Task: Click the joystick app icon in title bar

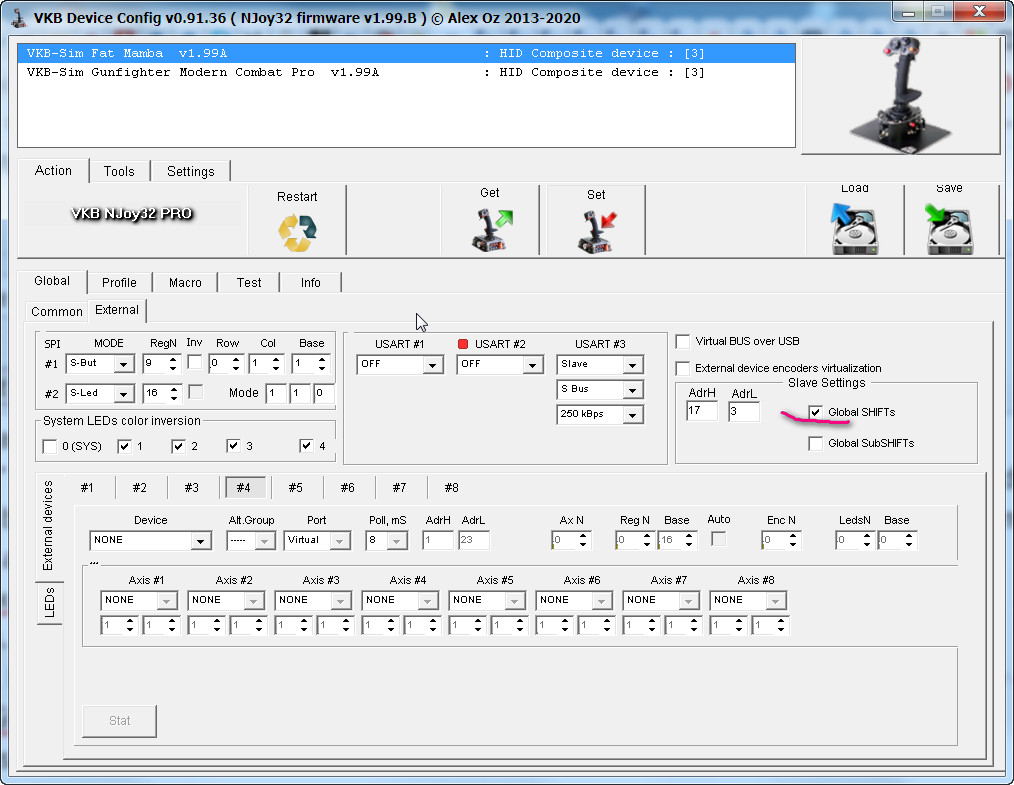Action: pos(18,16)
